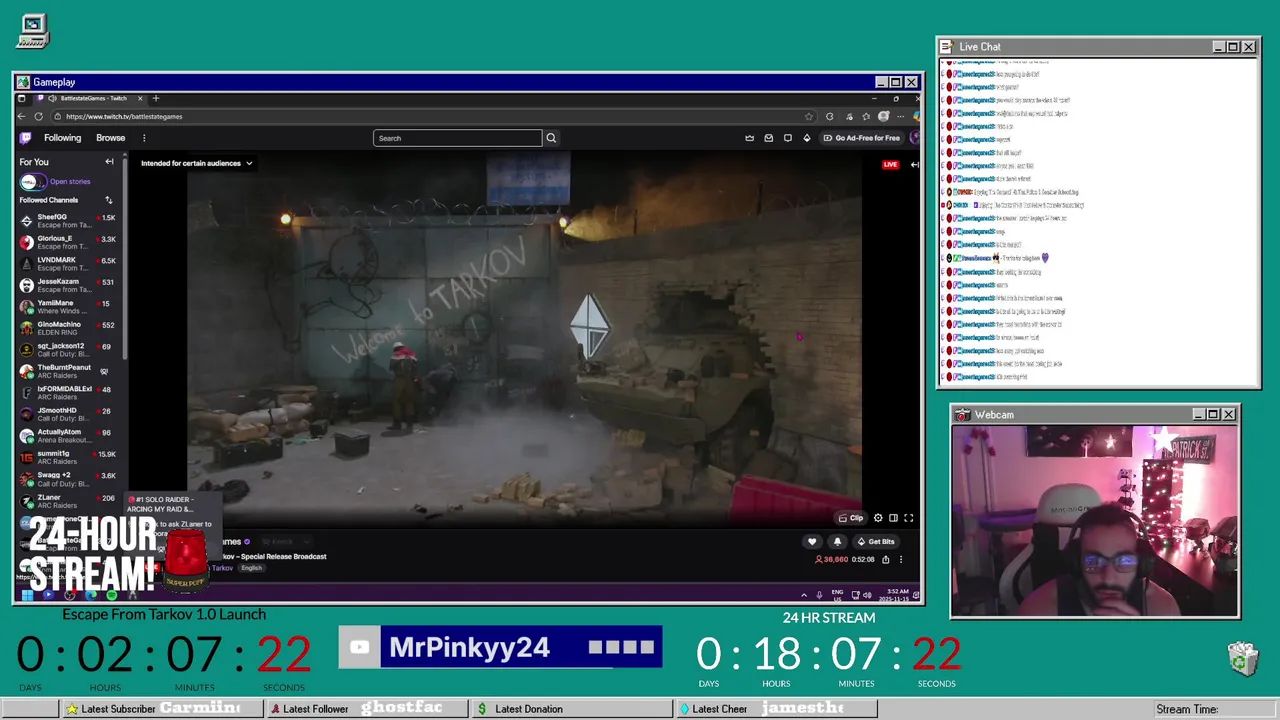The image size is (1280, 720).
Task: Click the Clip button on the player
Action: (x=851, y=518)
